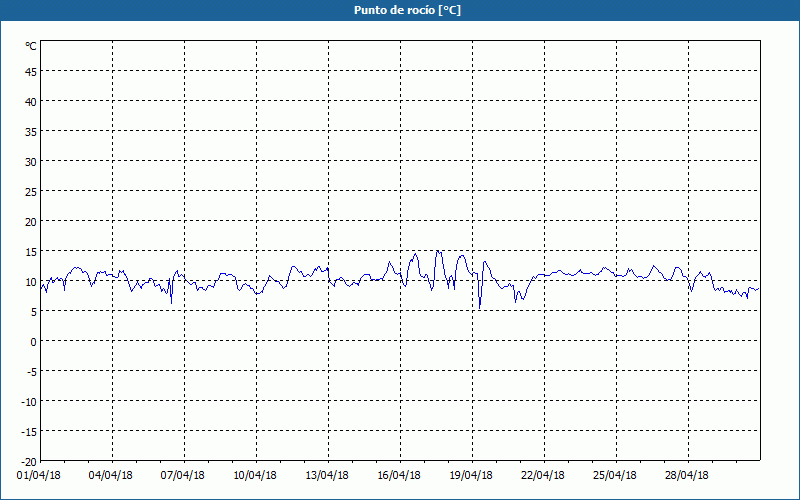Image resolution: width=800 pixels, height=500 pixels.
Task: Click the 07/04/18 date label
Action: [x=183, y=476]
